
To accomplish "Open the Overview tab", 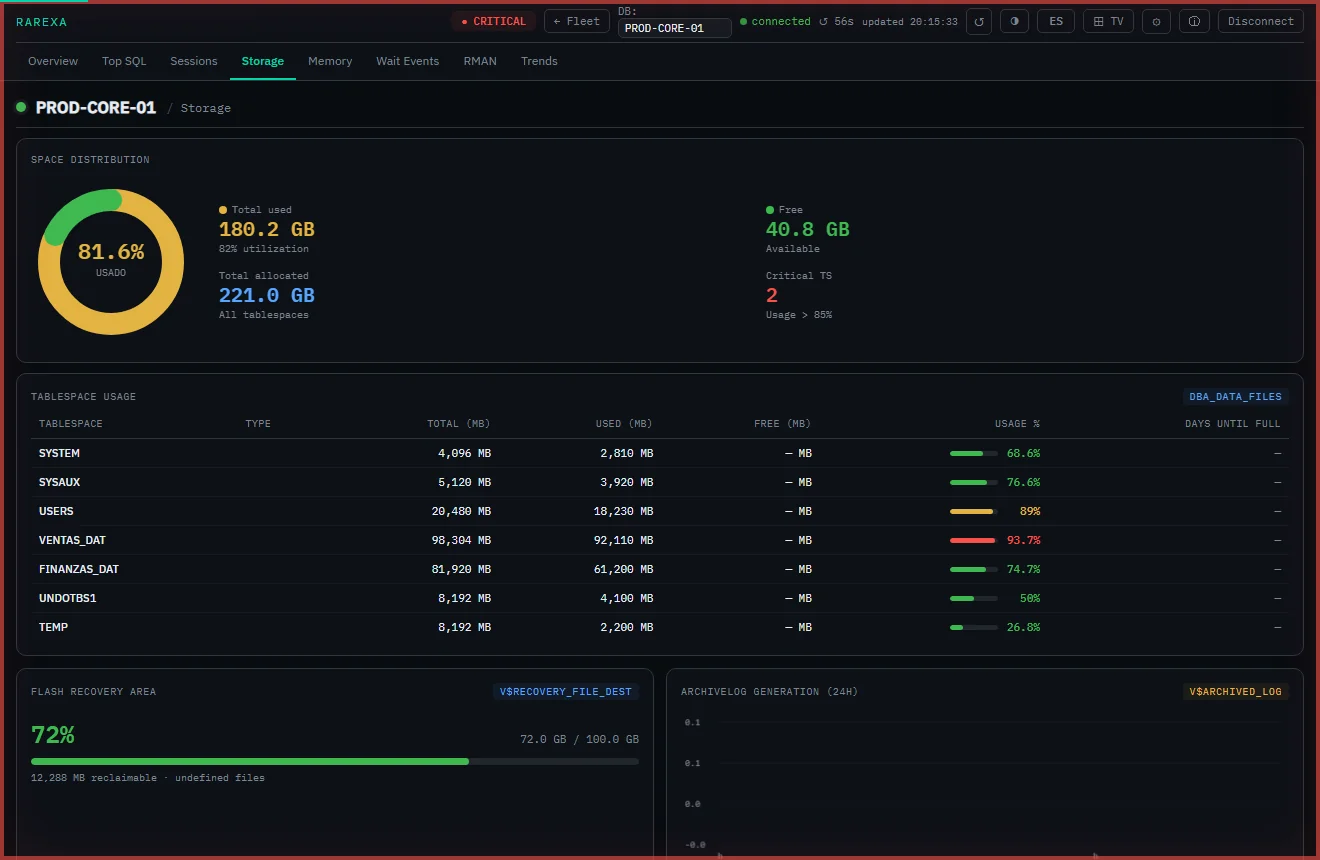I will pos(53,61).
